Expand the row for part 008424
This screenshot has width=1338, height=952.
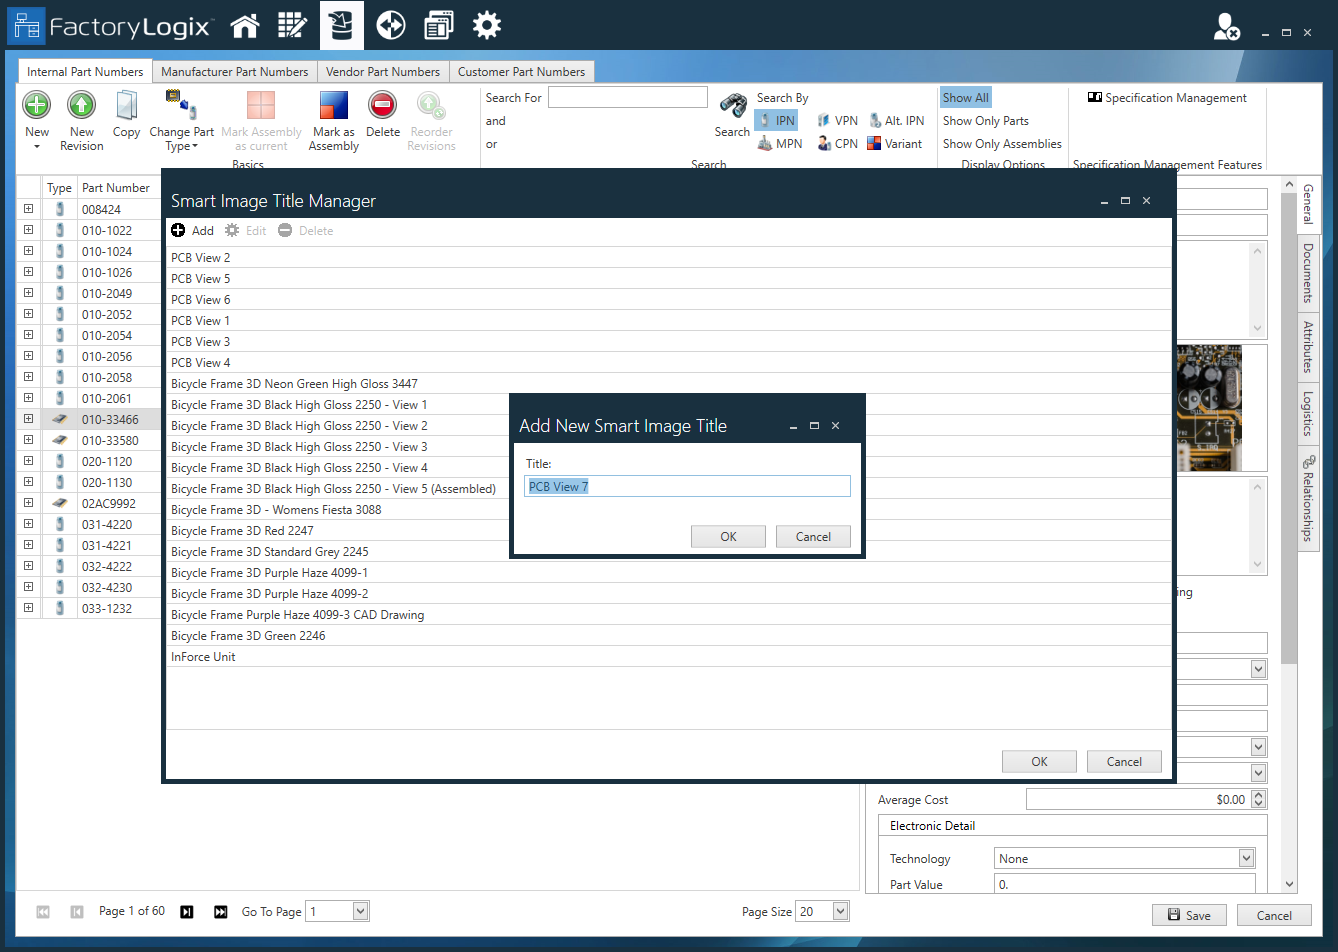click(x=28, y=209)
